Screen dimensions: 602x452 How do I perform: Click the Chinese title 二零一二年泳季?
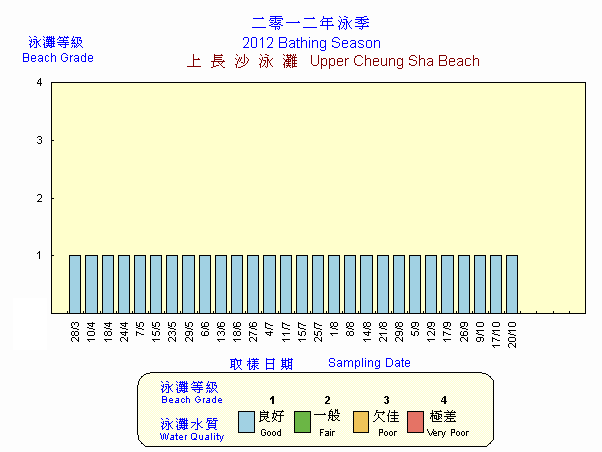pyautogui.click(x=311, y=23)
